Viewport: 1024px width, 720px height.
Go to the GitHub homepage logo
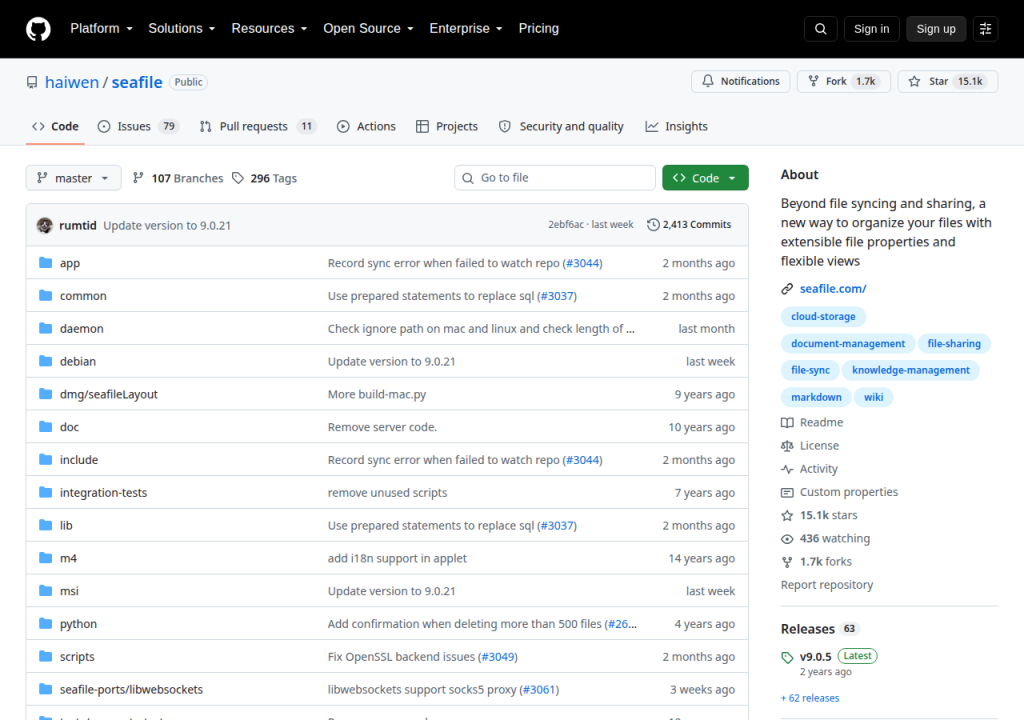click(38, 29)
